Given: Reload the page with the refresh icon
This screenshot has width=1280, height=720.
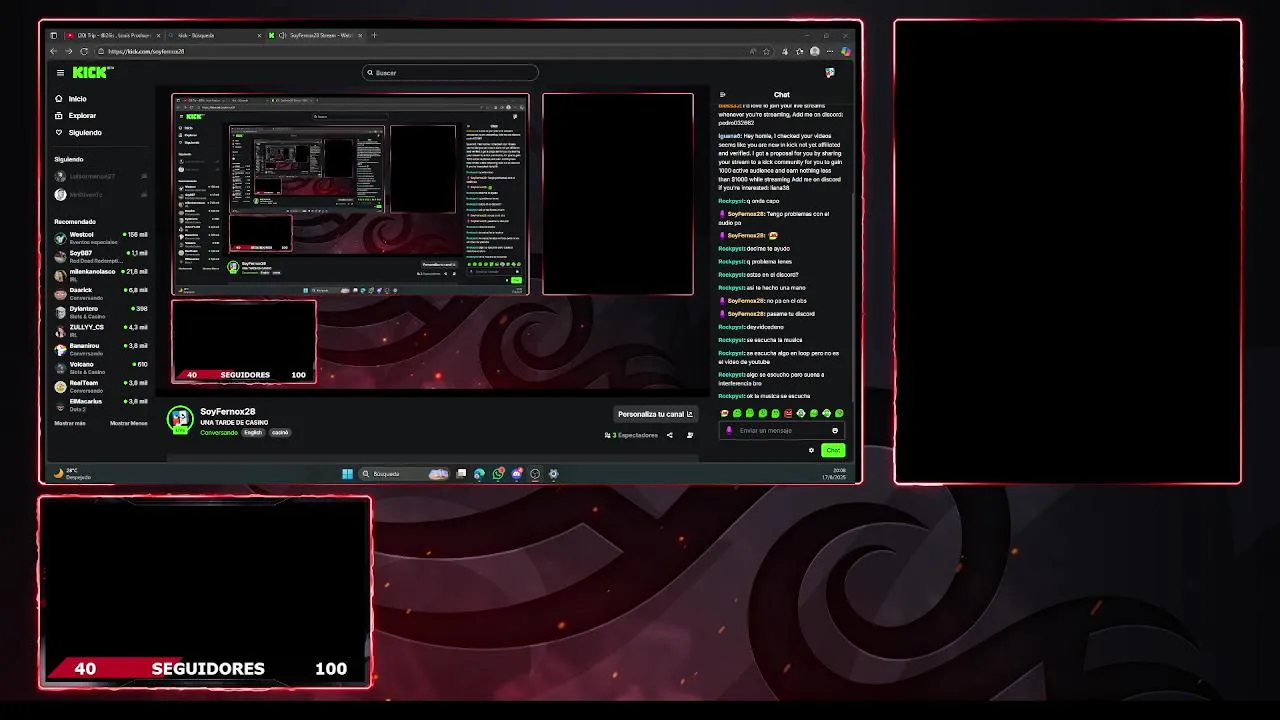Looking at the screenshot, I should 84,51.
